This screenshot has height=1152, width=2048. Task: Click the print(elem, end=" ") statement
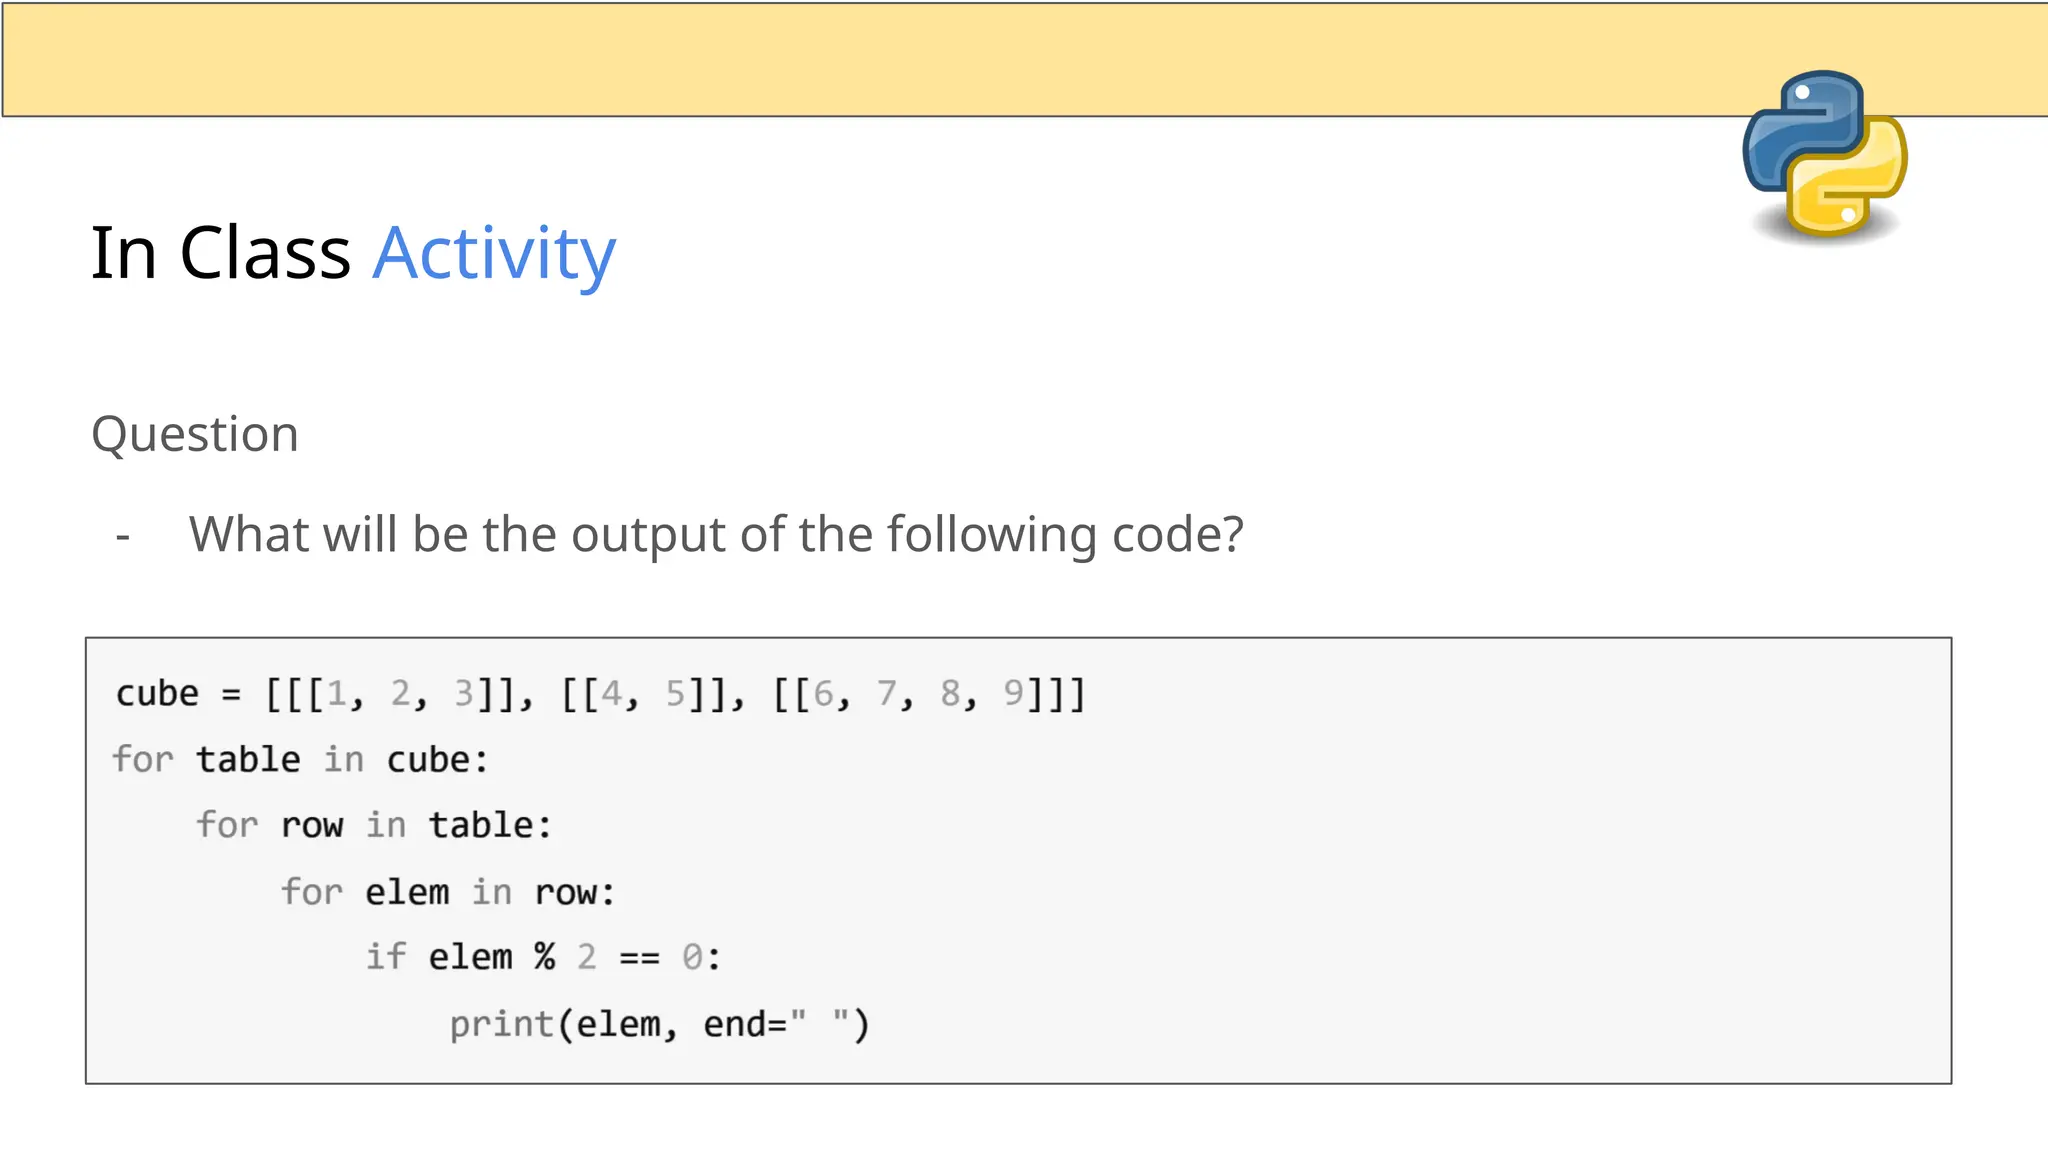coord(660,1025)
